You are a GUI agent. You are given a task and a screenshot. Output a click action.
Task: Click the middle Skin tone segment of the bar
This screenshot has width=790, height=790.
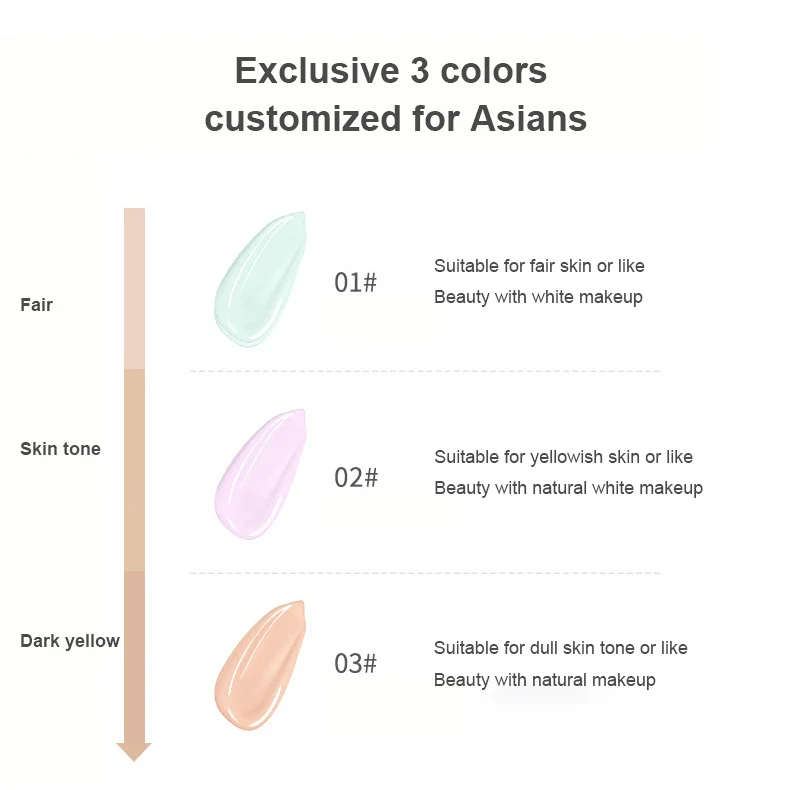tap(134, 470)
